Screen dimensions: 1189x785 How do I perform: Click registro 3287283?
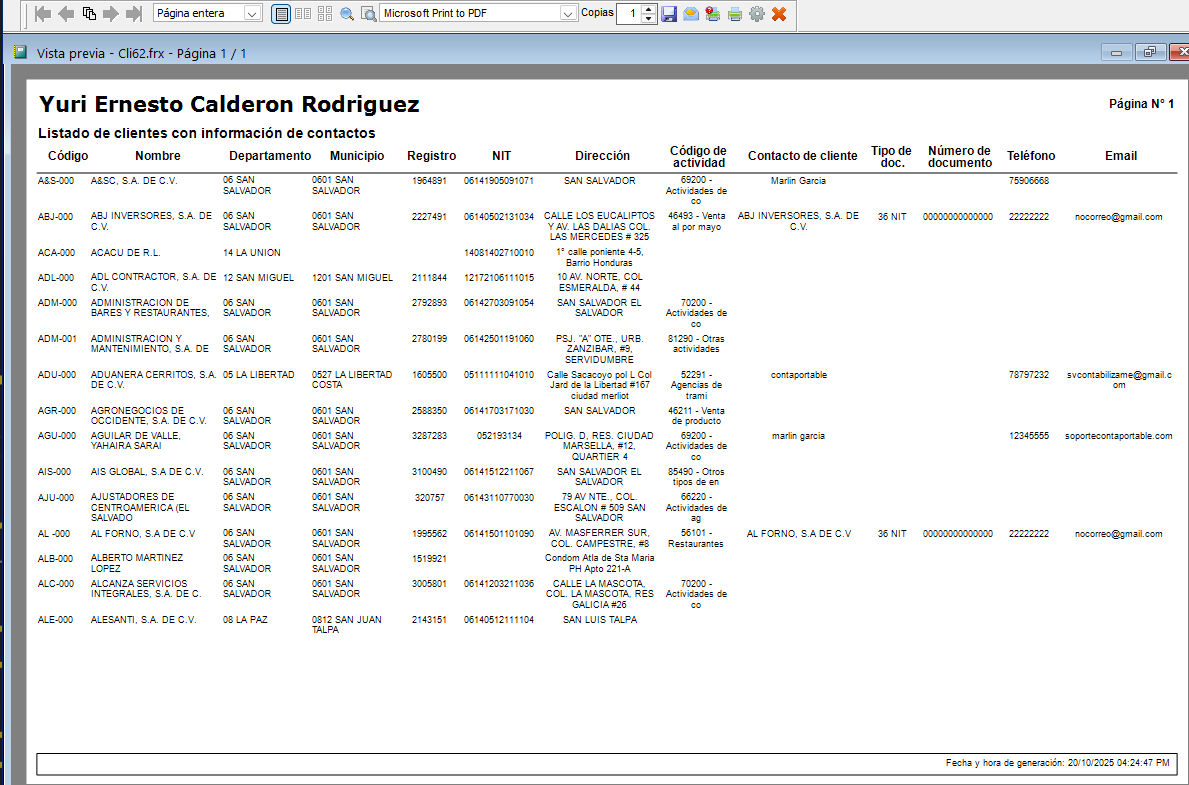tap(429, 436)
